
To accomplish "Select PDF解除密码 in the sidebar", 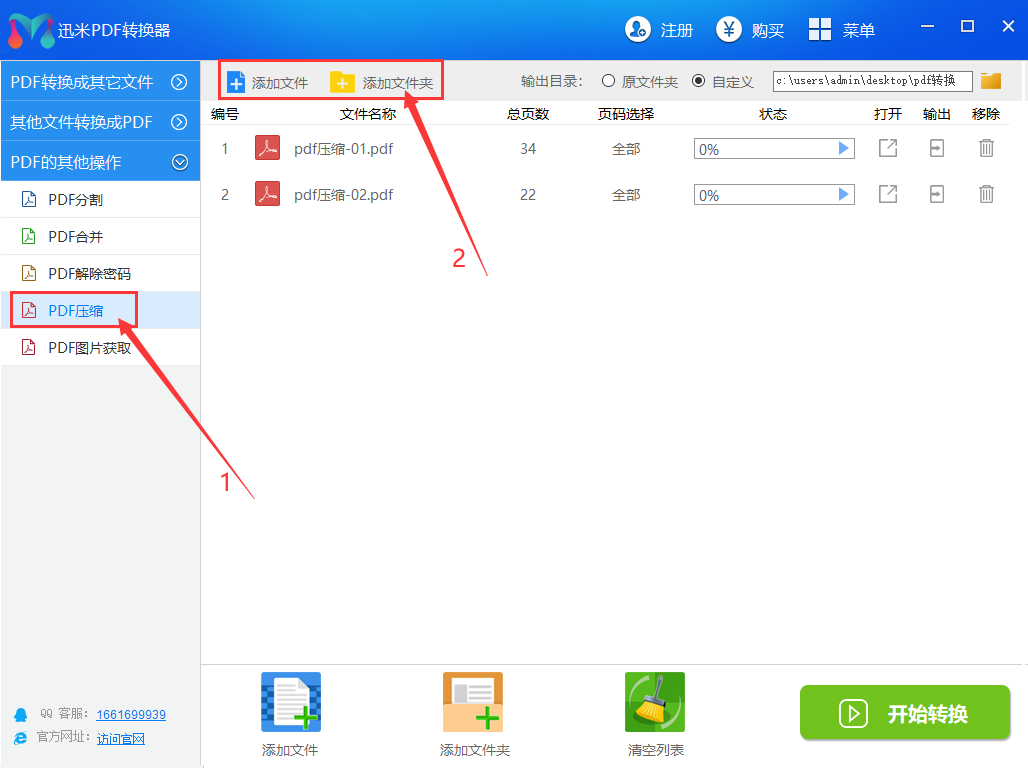I will coord(100,273).
